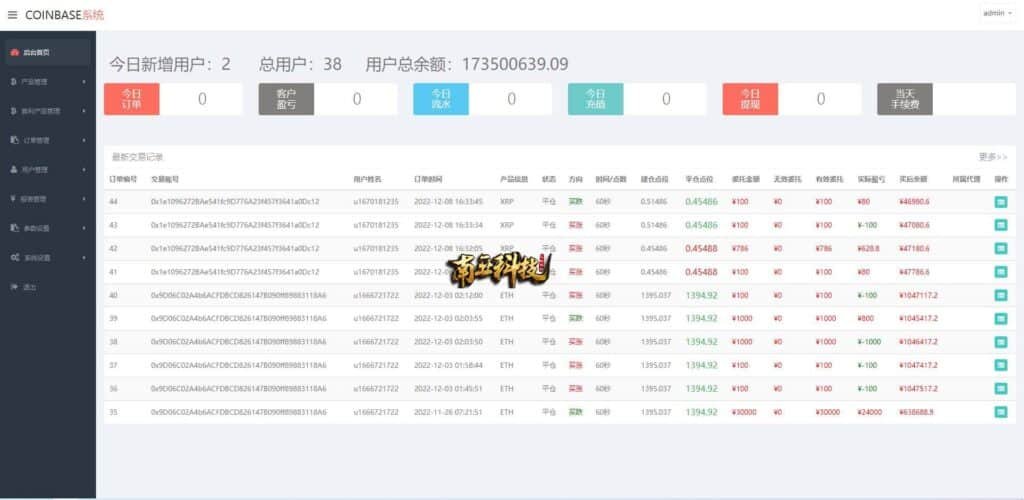
Task: Open the action icon for order 42
Action: (x=1001, y=248)
